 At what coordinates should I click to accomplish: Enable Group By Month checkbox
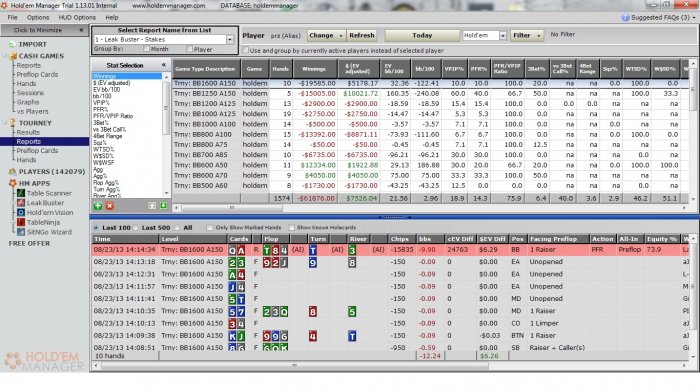point(146,49)
